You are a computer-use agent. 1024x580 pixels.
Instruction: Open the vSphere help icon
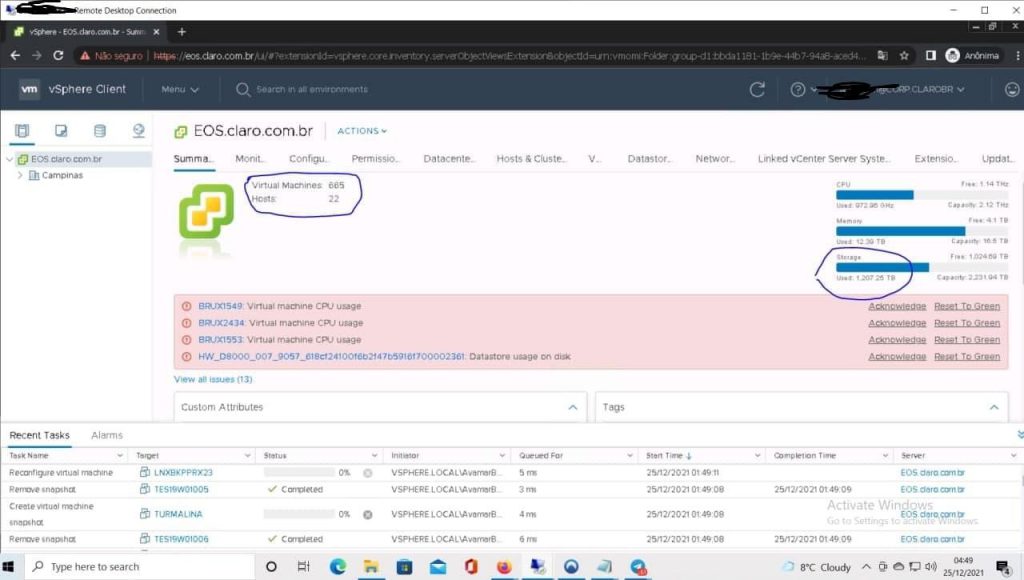(797, 89)
